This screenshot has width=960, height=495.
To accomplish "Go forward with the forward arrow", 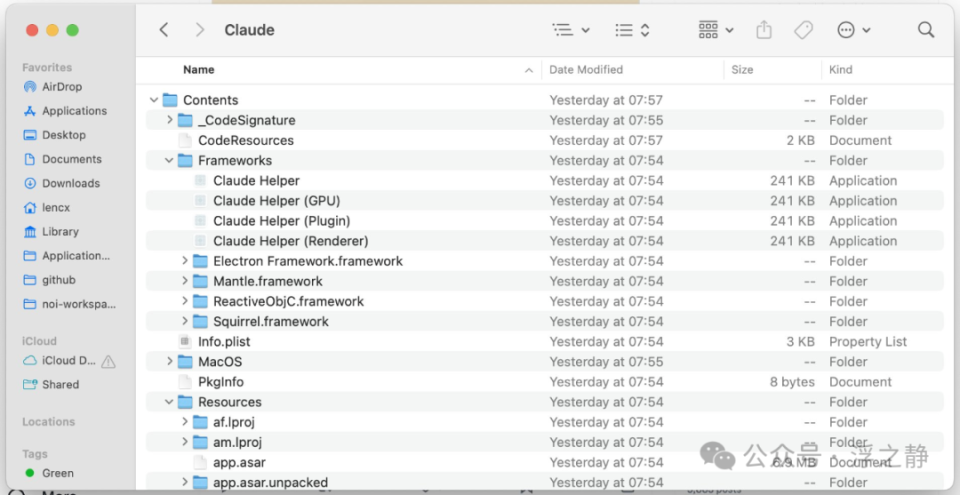I will [x=200, y=30].
